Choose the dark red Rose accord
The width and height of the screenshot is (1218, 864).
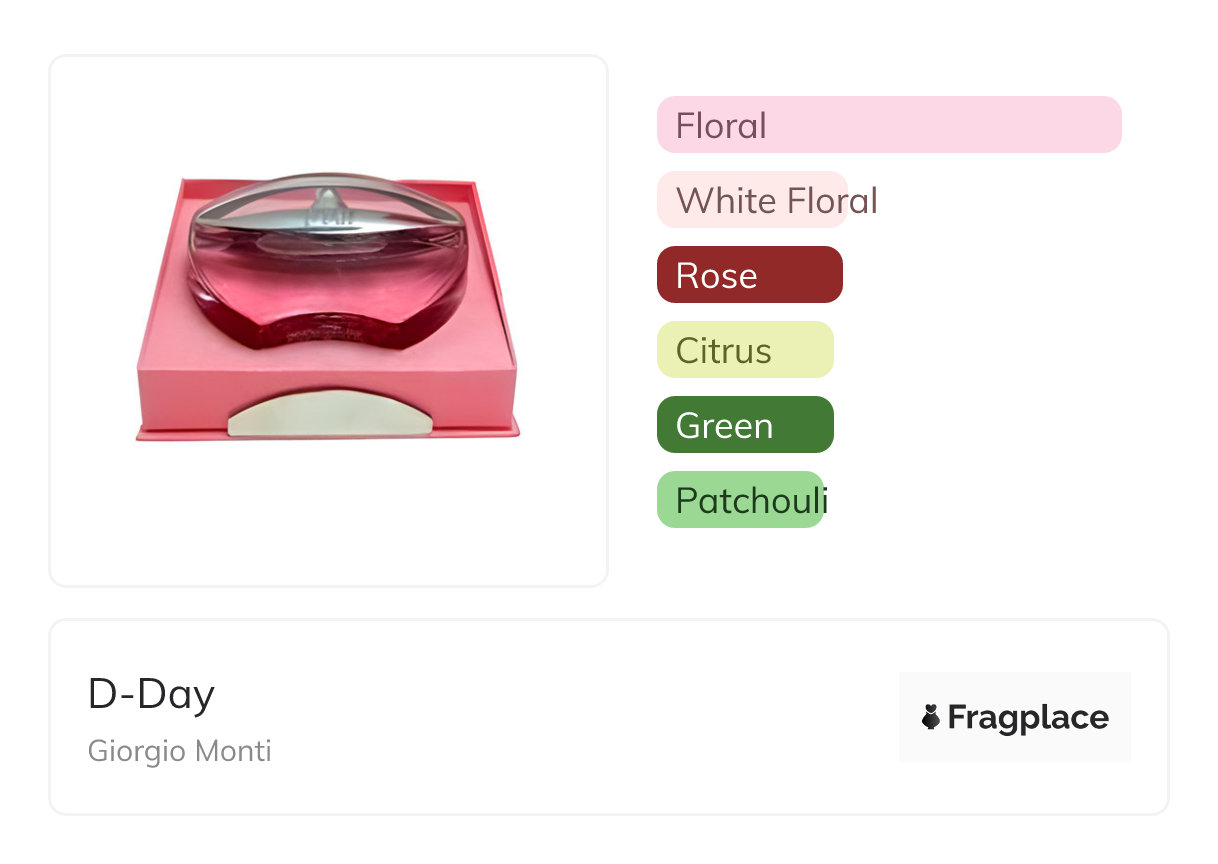point(750,275)
